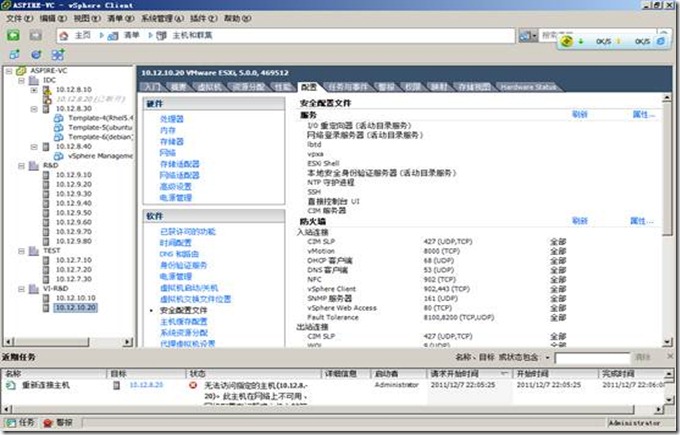This screenshot has height=435, width=680.
Task: Collapse the R&D datacenter node
Action: pos(21,165)
